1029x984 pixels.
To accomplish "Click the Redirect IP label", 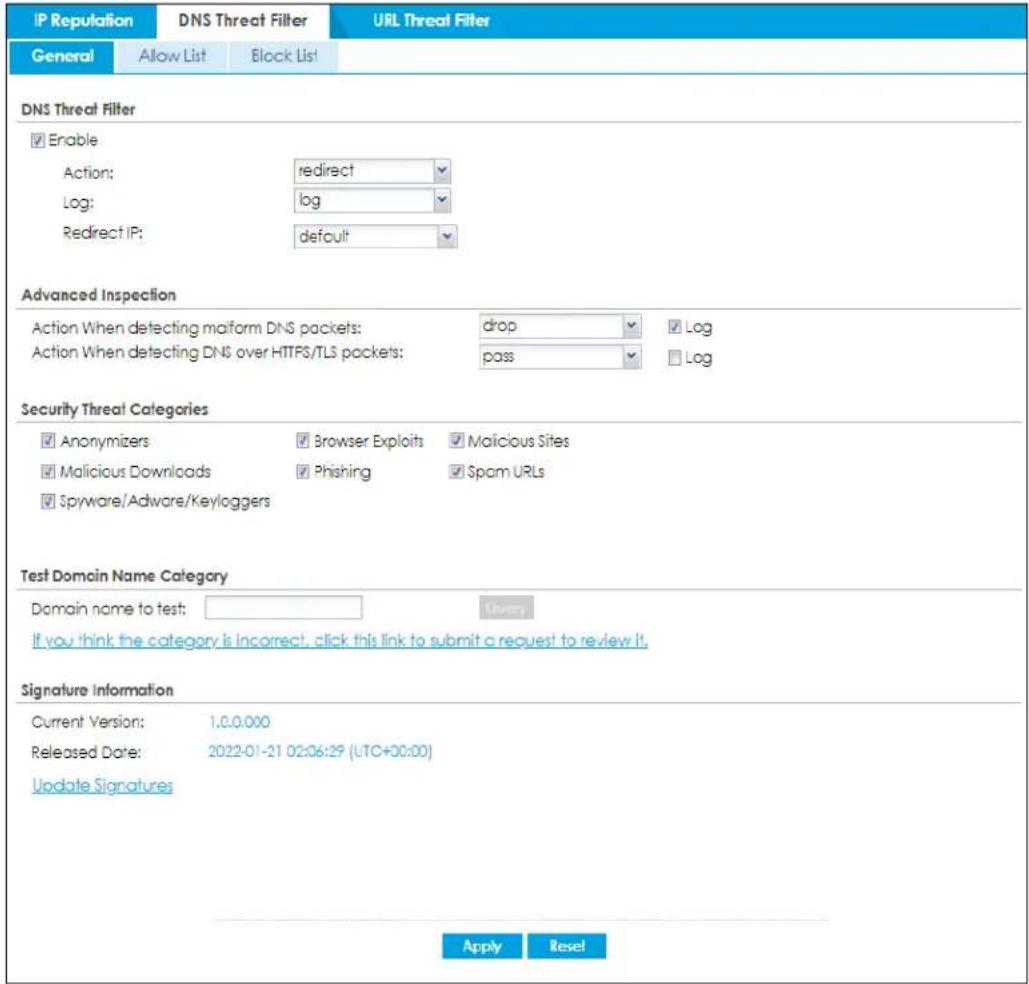I will [102, 232].
